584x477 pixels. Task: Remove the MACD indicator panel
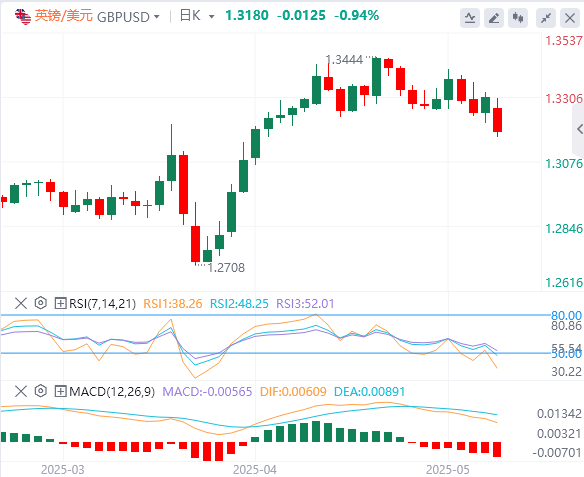point(21,391)
